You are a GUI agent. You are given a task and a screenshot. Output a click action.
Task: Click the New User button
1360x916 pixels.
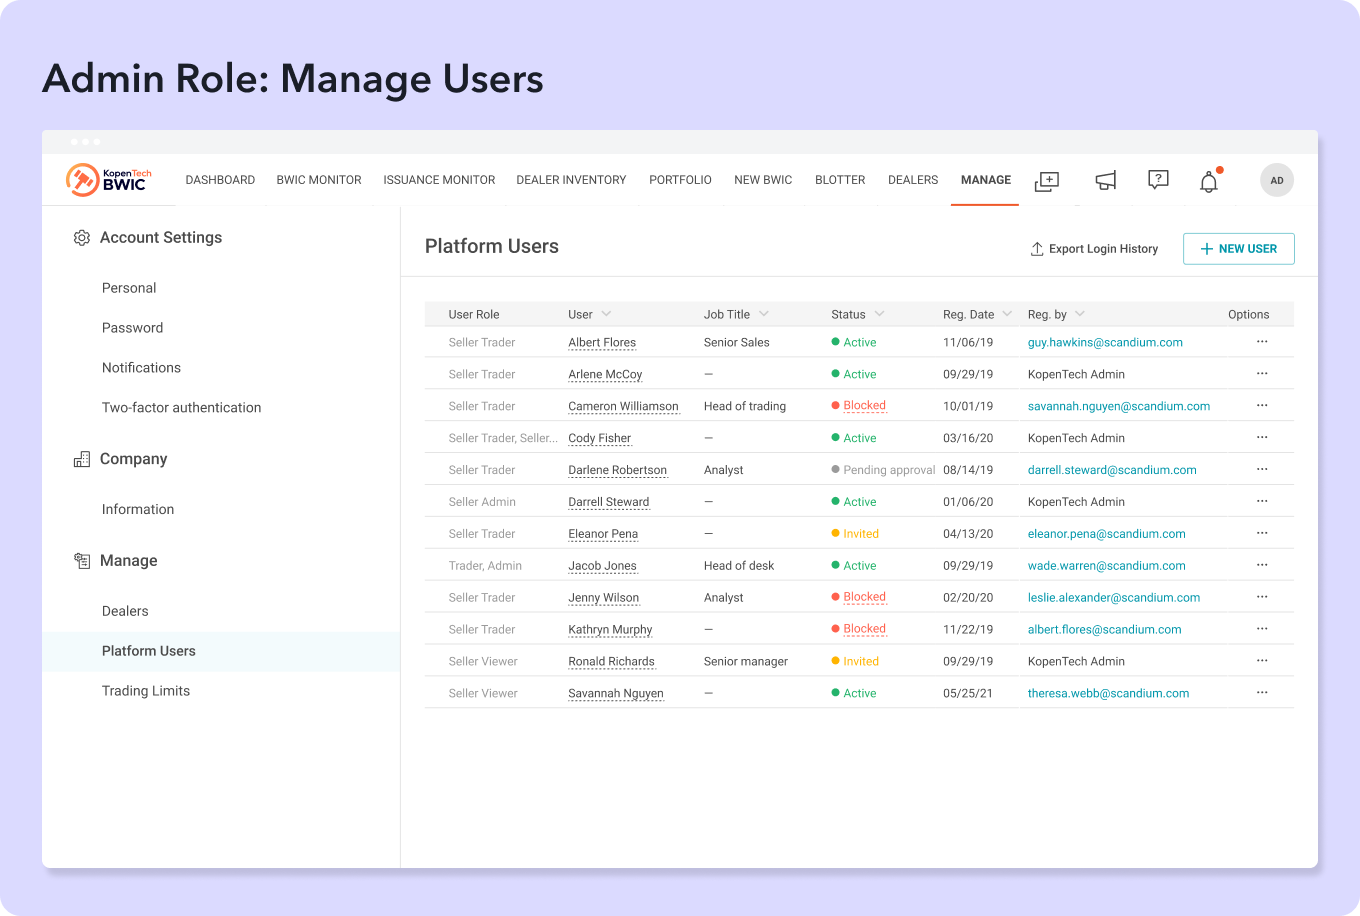(x=1238, y=249)
